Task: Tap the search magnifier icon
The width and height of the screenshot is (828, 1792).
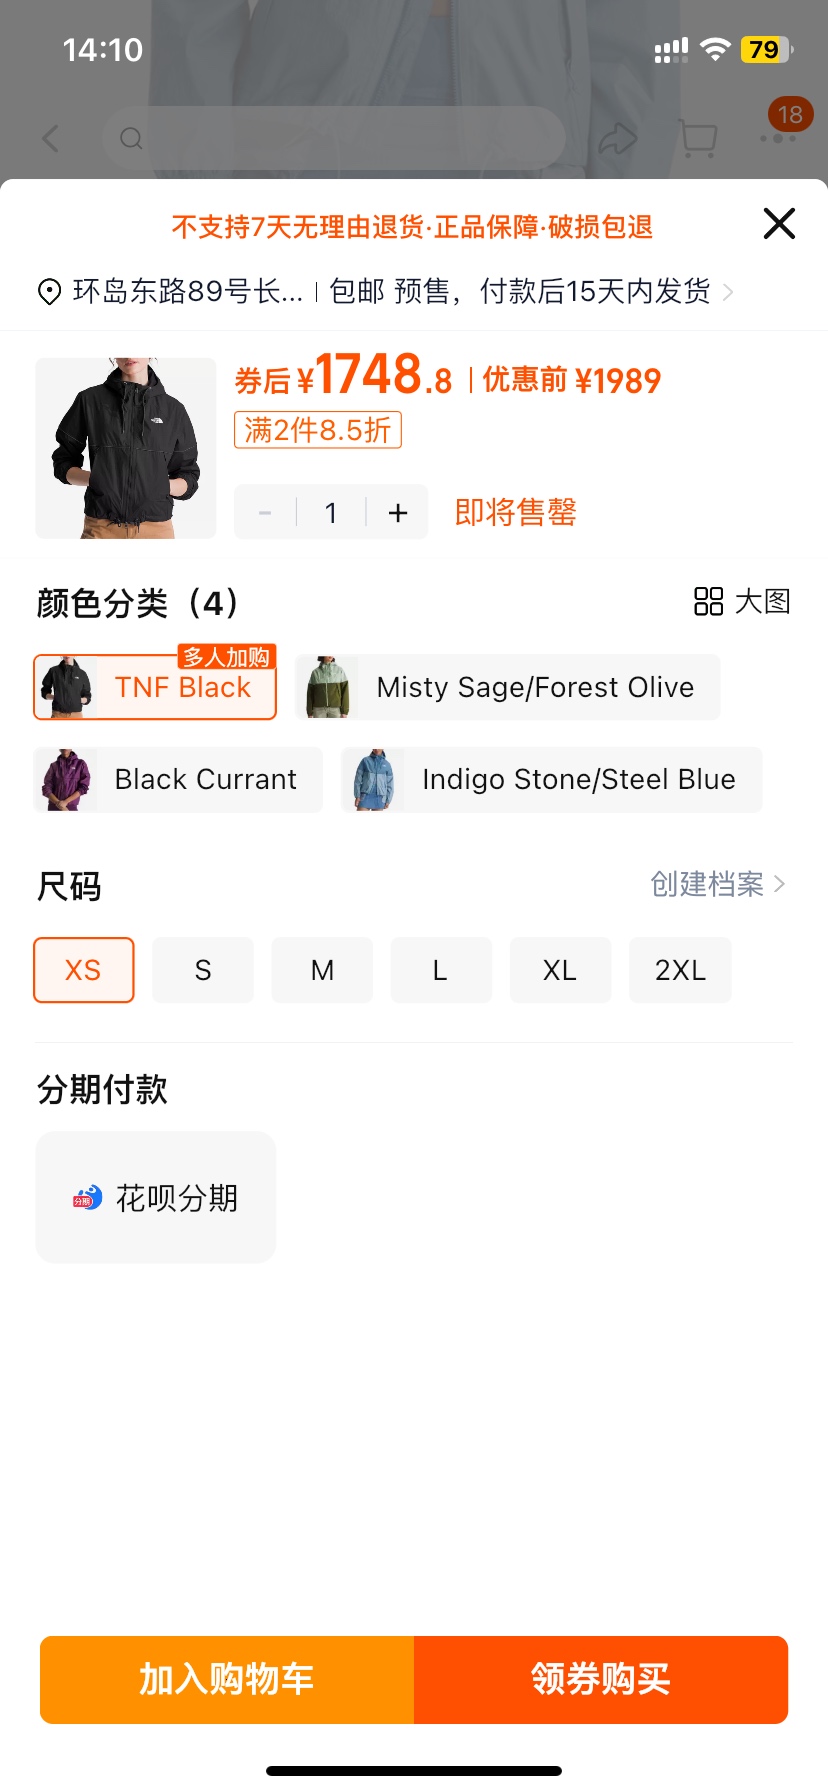Action: 131,138
